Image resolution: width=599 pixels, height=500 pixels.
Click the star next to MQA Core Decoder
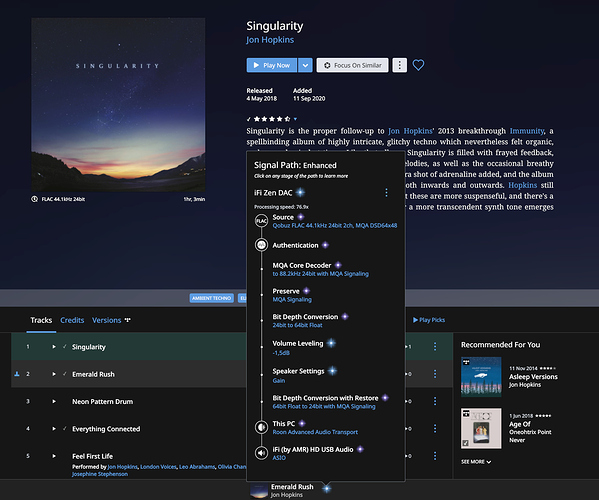pyautogui.click(x=338, y=265)
